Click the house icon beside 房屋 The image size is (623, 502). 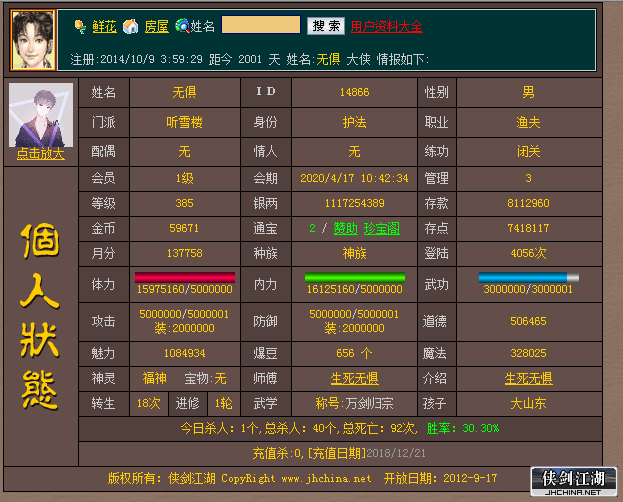(x=130, y=27)
